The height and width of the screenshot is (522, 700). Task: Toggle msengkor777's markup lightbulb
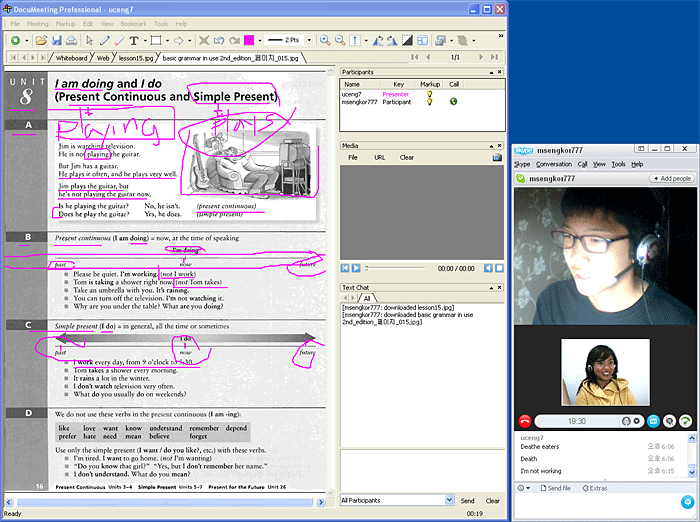(x=429, y=102)
